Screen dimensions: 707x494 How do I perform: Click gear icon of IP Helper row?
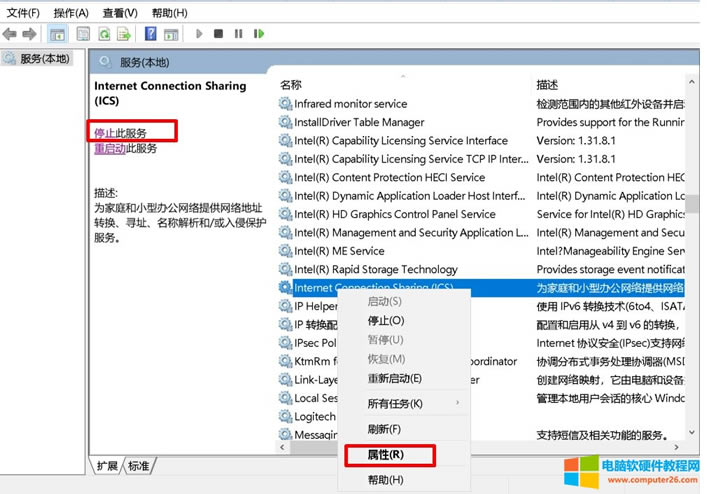tap(285, 306)
